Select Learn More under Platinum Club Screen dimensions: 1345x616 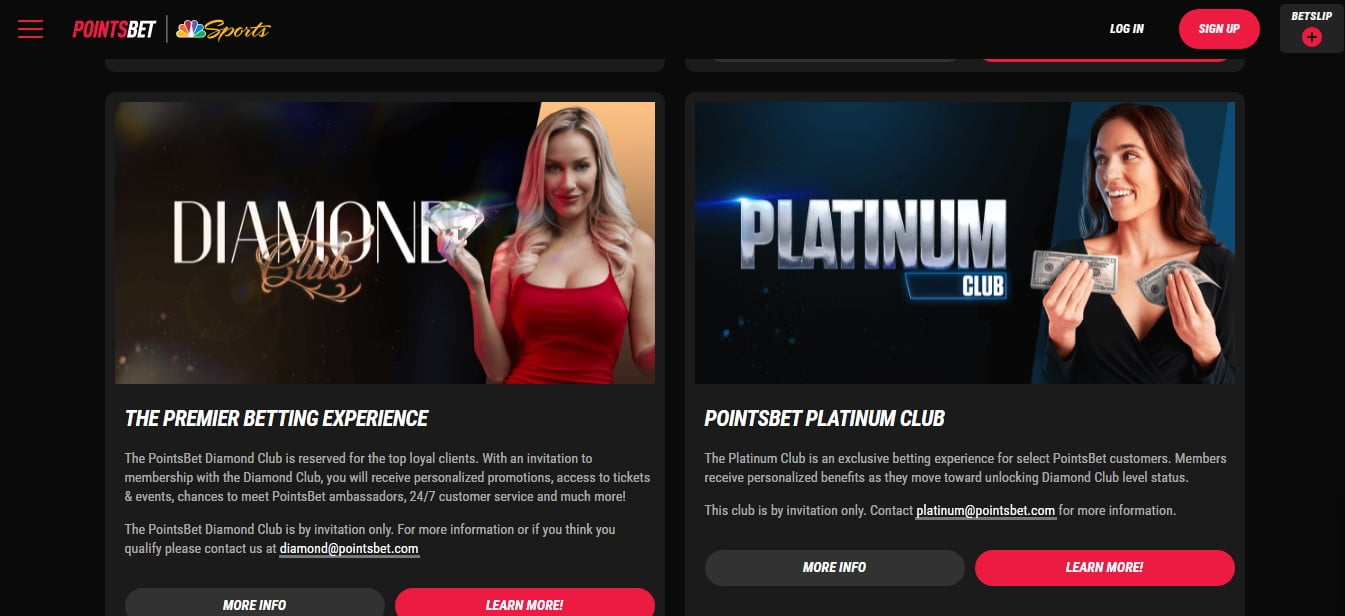1105,567
